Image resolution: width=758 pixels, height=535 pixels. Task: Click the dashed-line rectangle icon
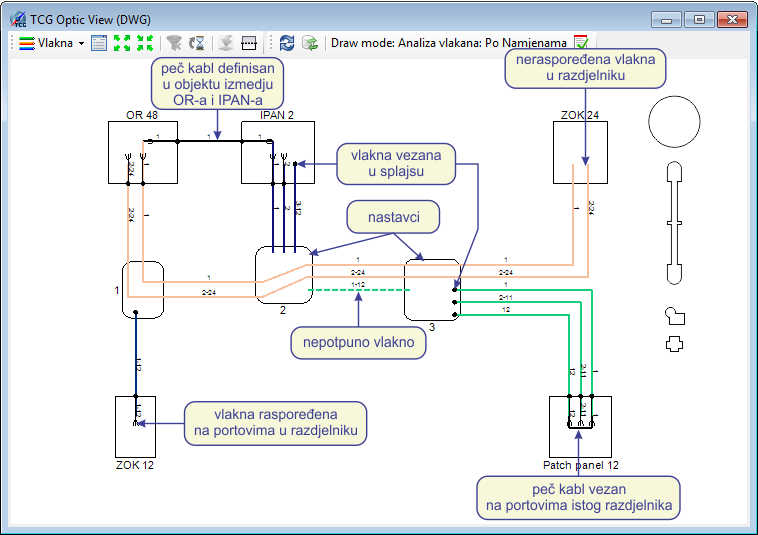coord(249,43)
